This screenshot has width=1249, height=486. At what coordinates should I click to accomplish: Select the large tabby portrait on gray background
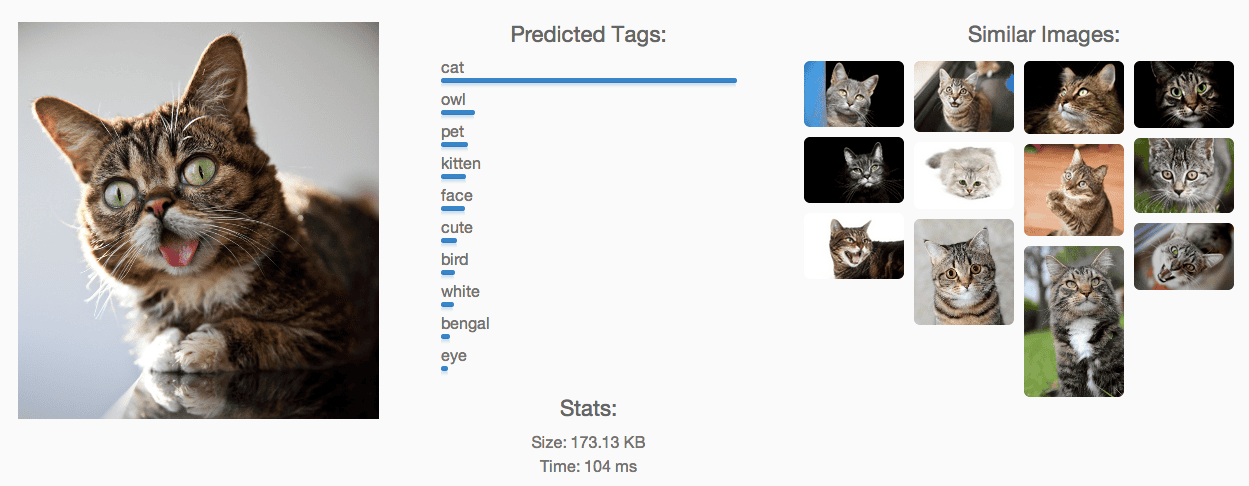(x=964, y=272)
